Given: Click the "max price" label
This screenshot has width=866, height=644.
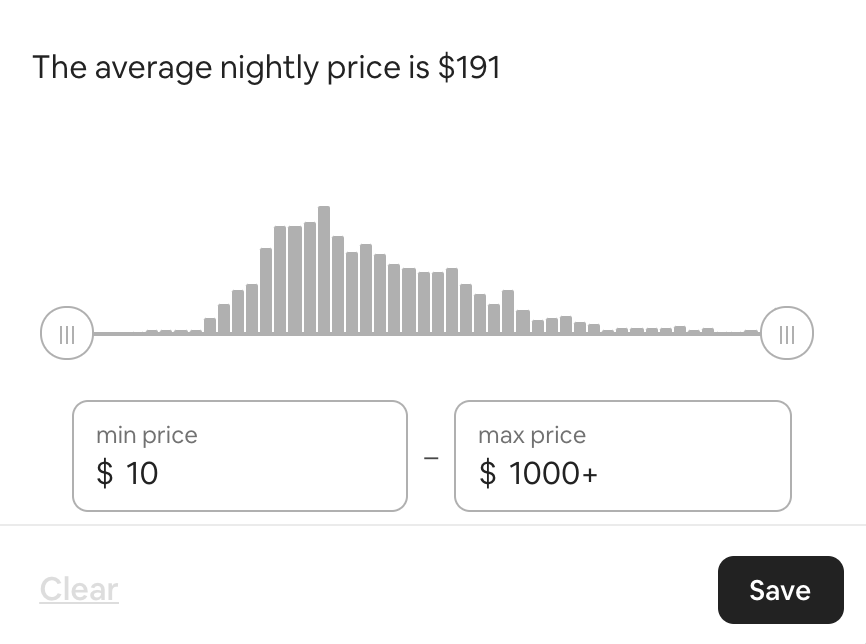Looking at the screenshot, I should coord(532,435).
